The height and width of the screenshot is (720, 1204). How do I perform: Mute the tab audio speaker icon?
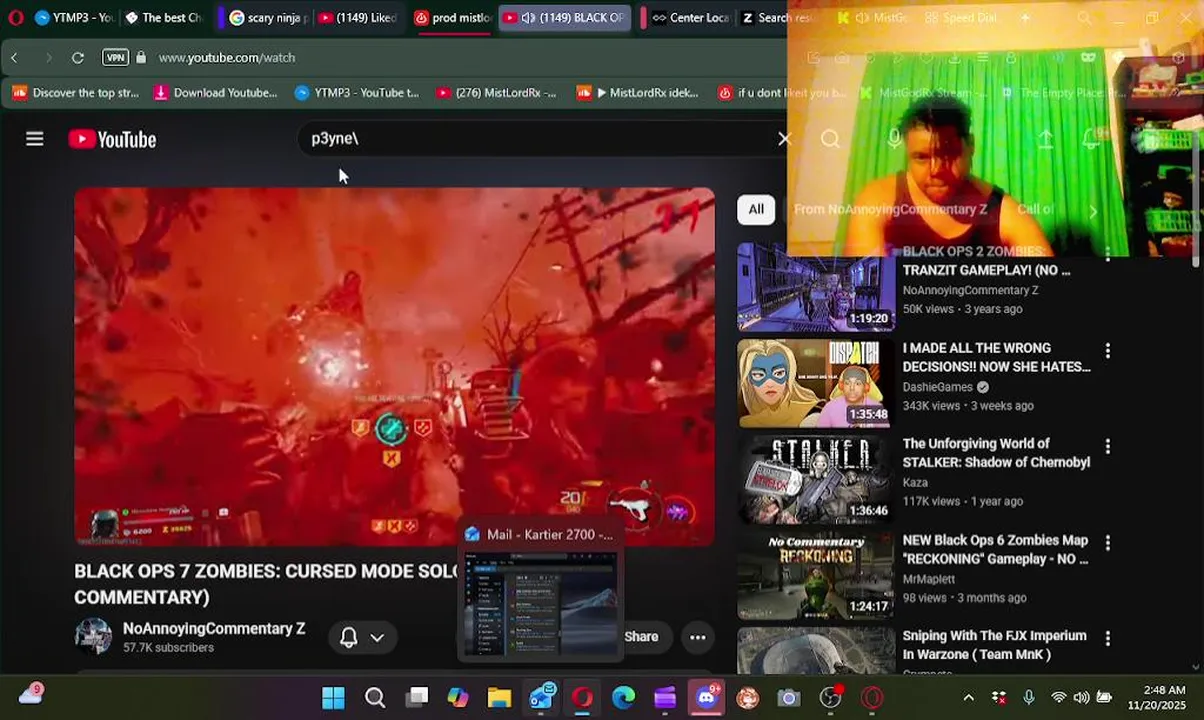point(528,18)
